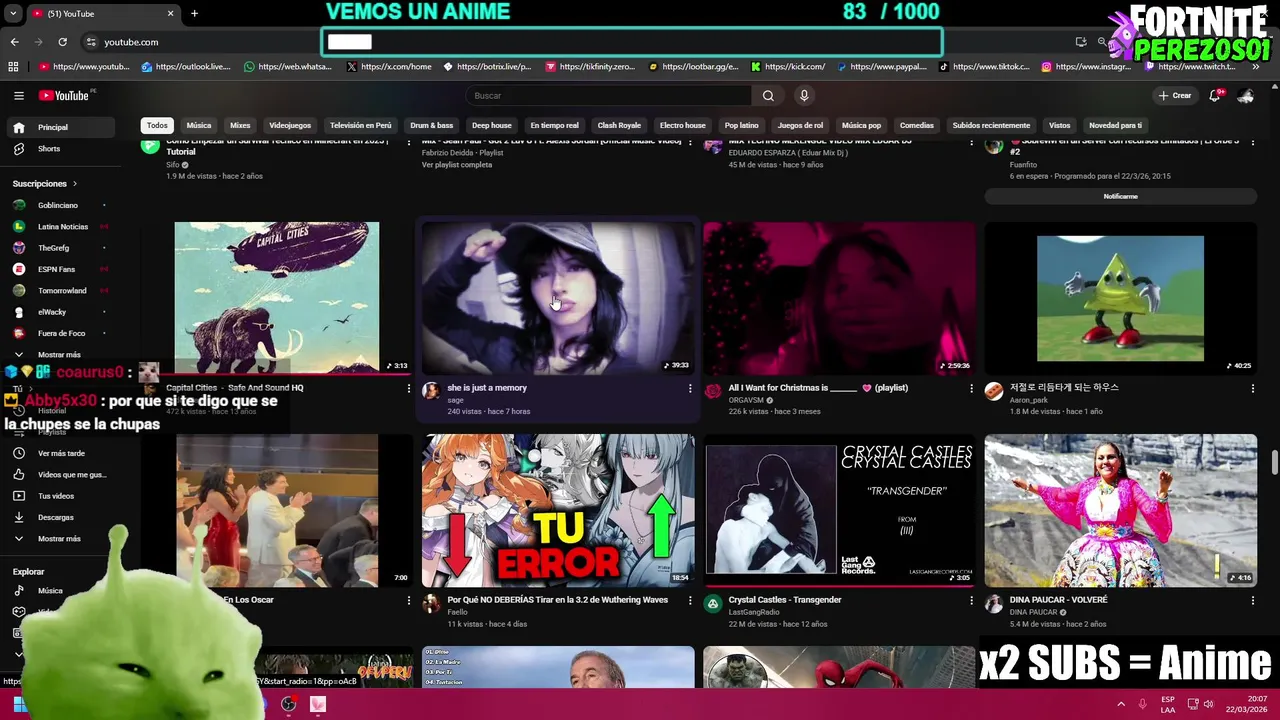Open more options for Crystal Castles Transgender
The height and width of the screenshot is (720, 1280).
coord(971,600)
